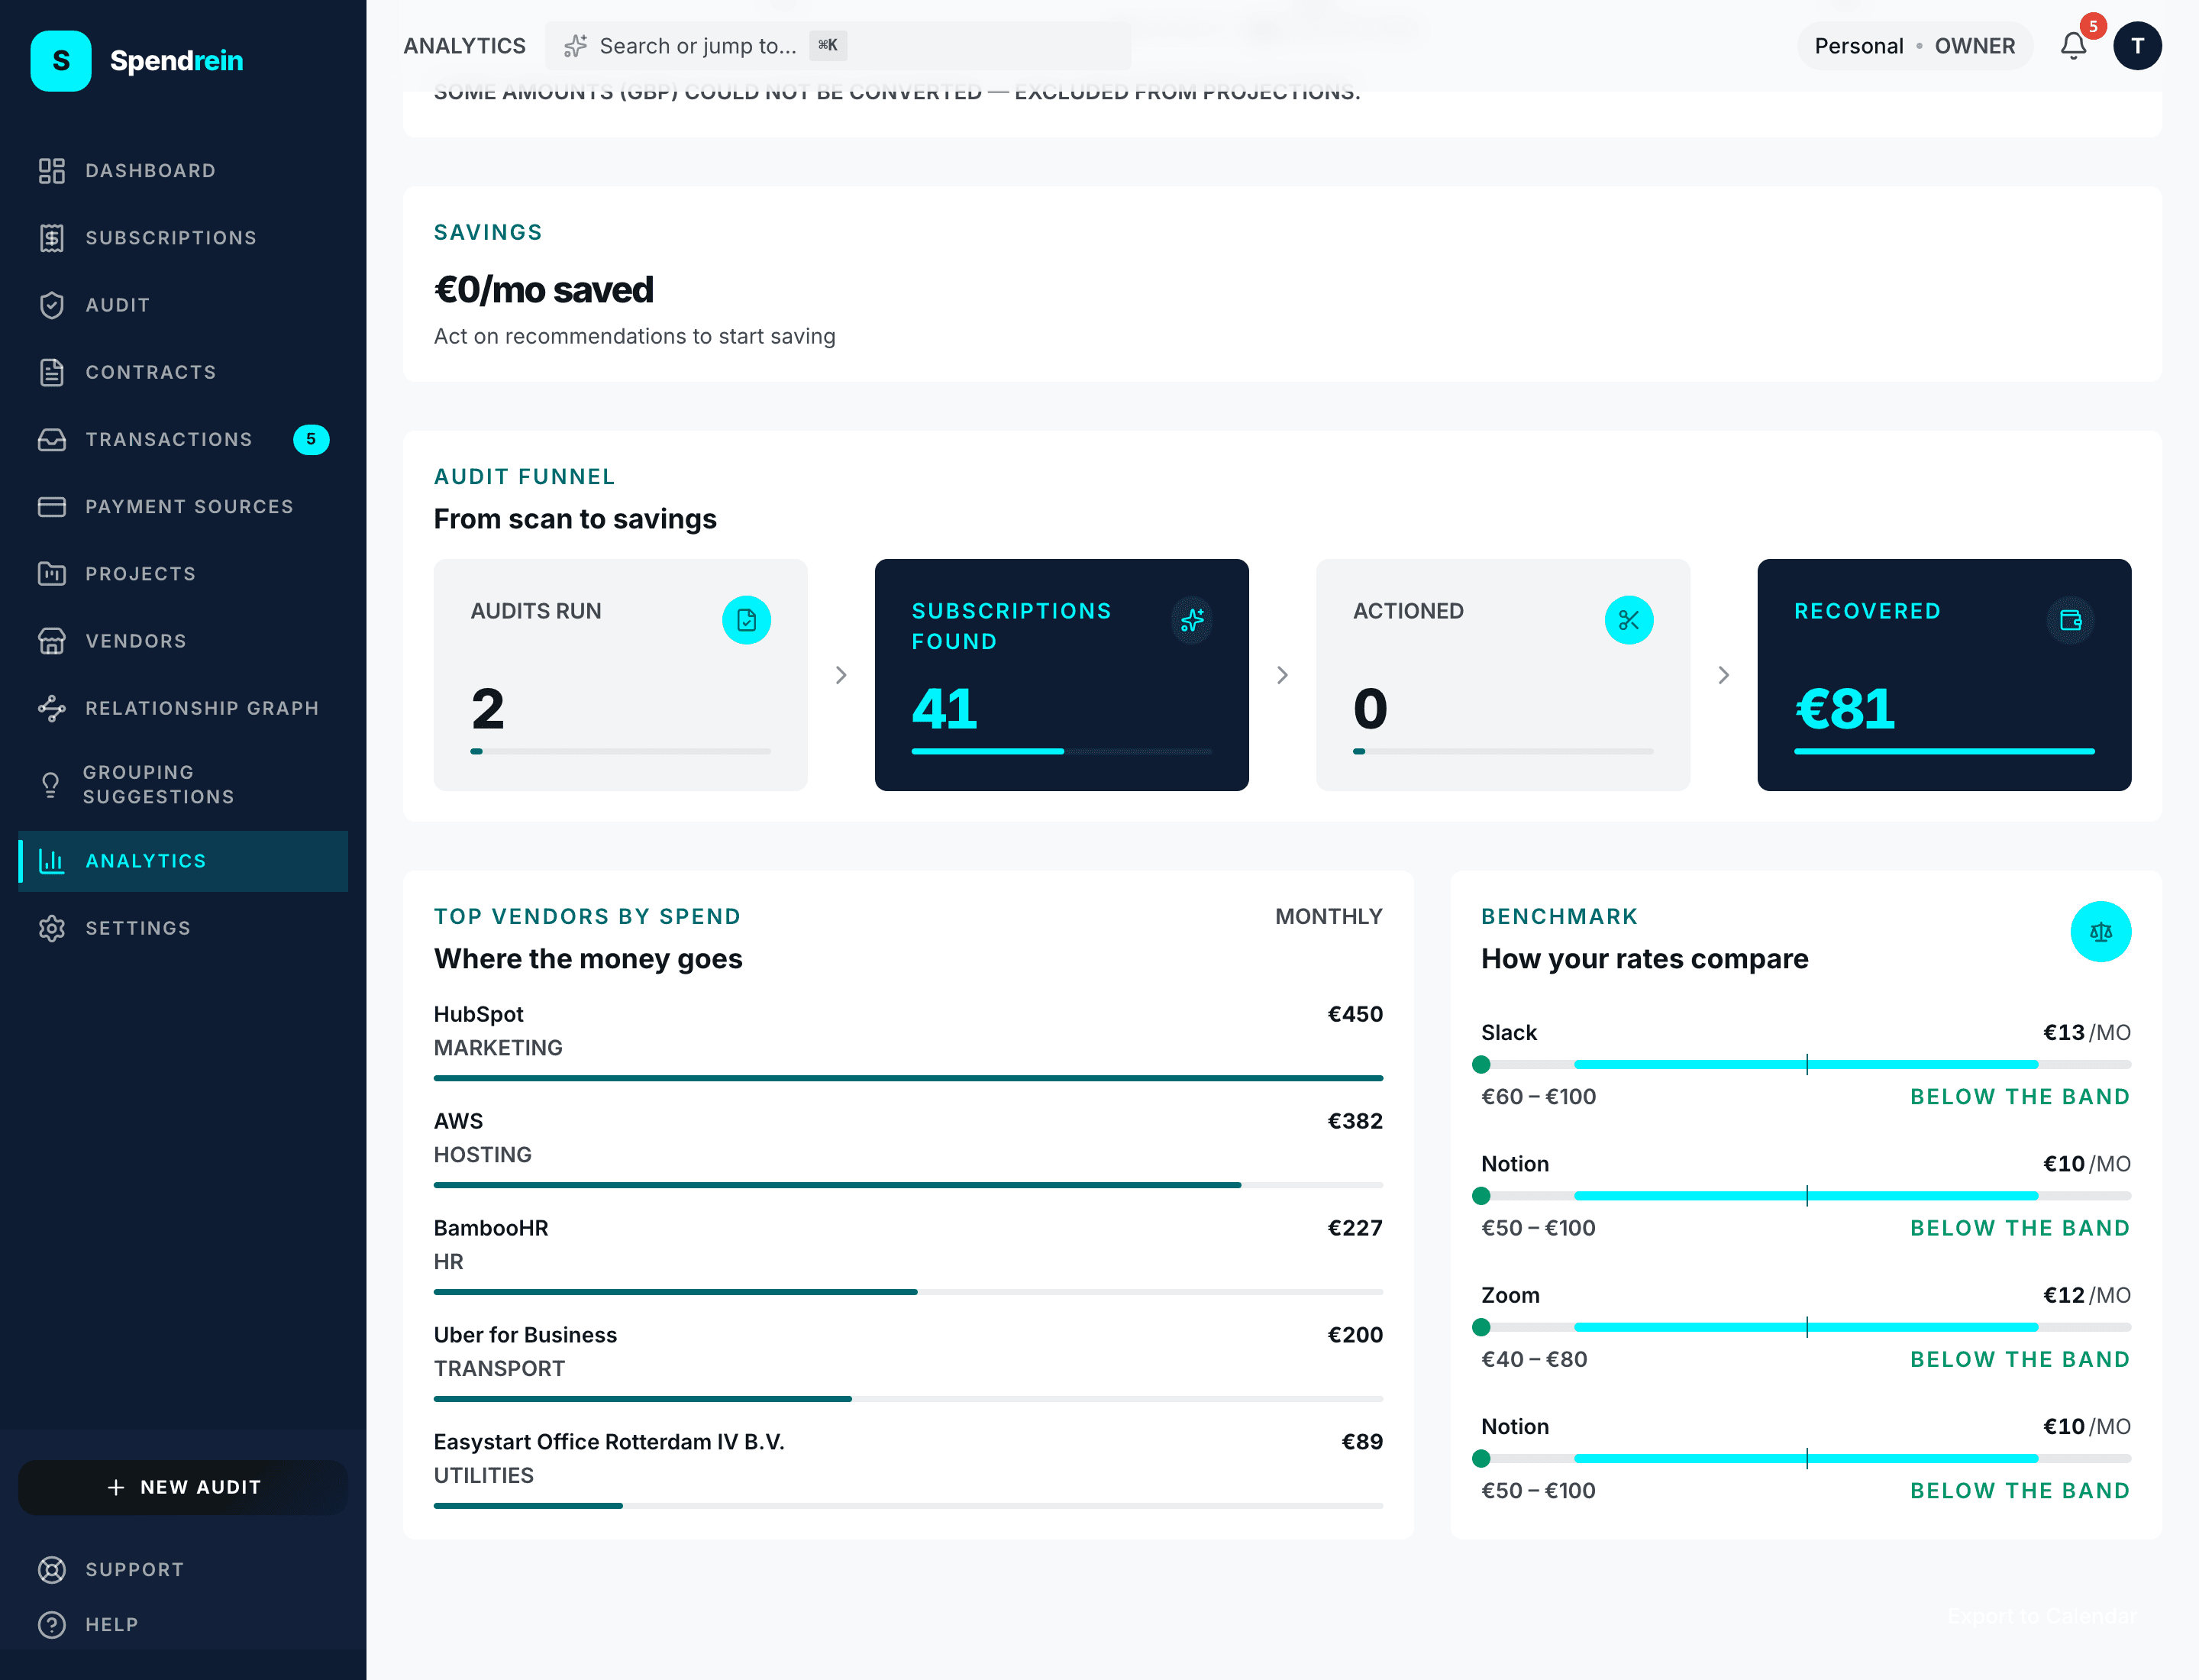This screenshot has height=1680, width=2199.
Task: Go to Dashboard menu item
Action: pos(183,171)
